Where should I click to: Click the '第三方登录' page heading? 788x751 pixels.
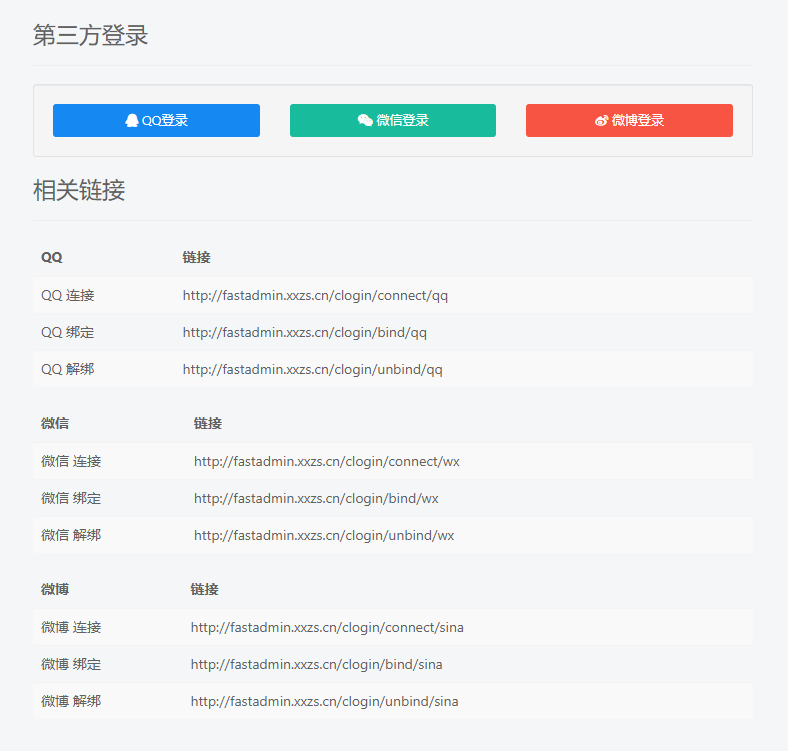[90, 36]
